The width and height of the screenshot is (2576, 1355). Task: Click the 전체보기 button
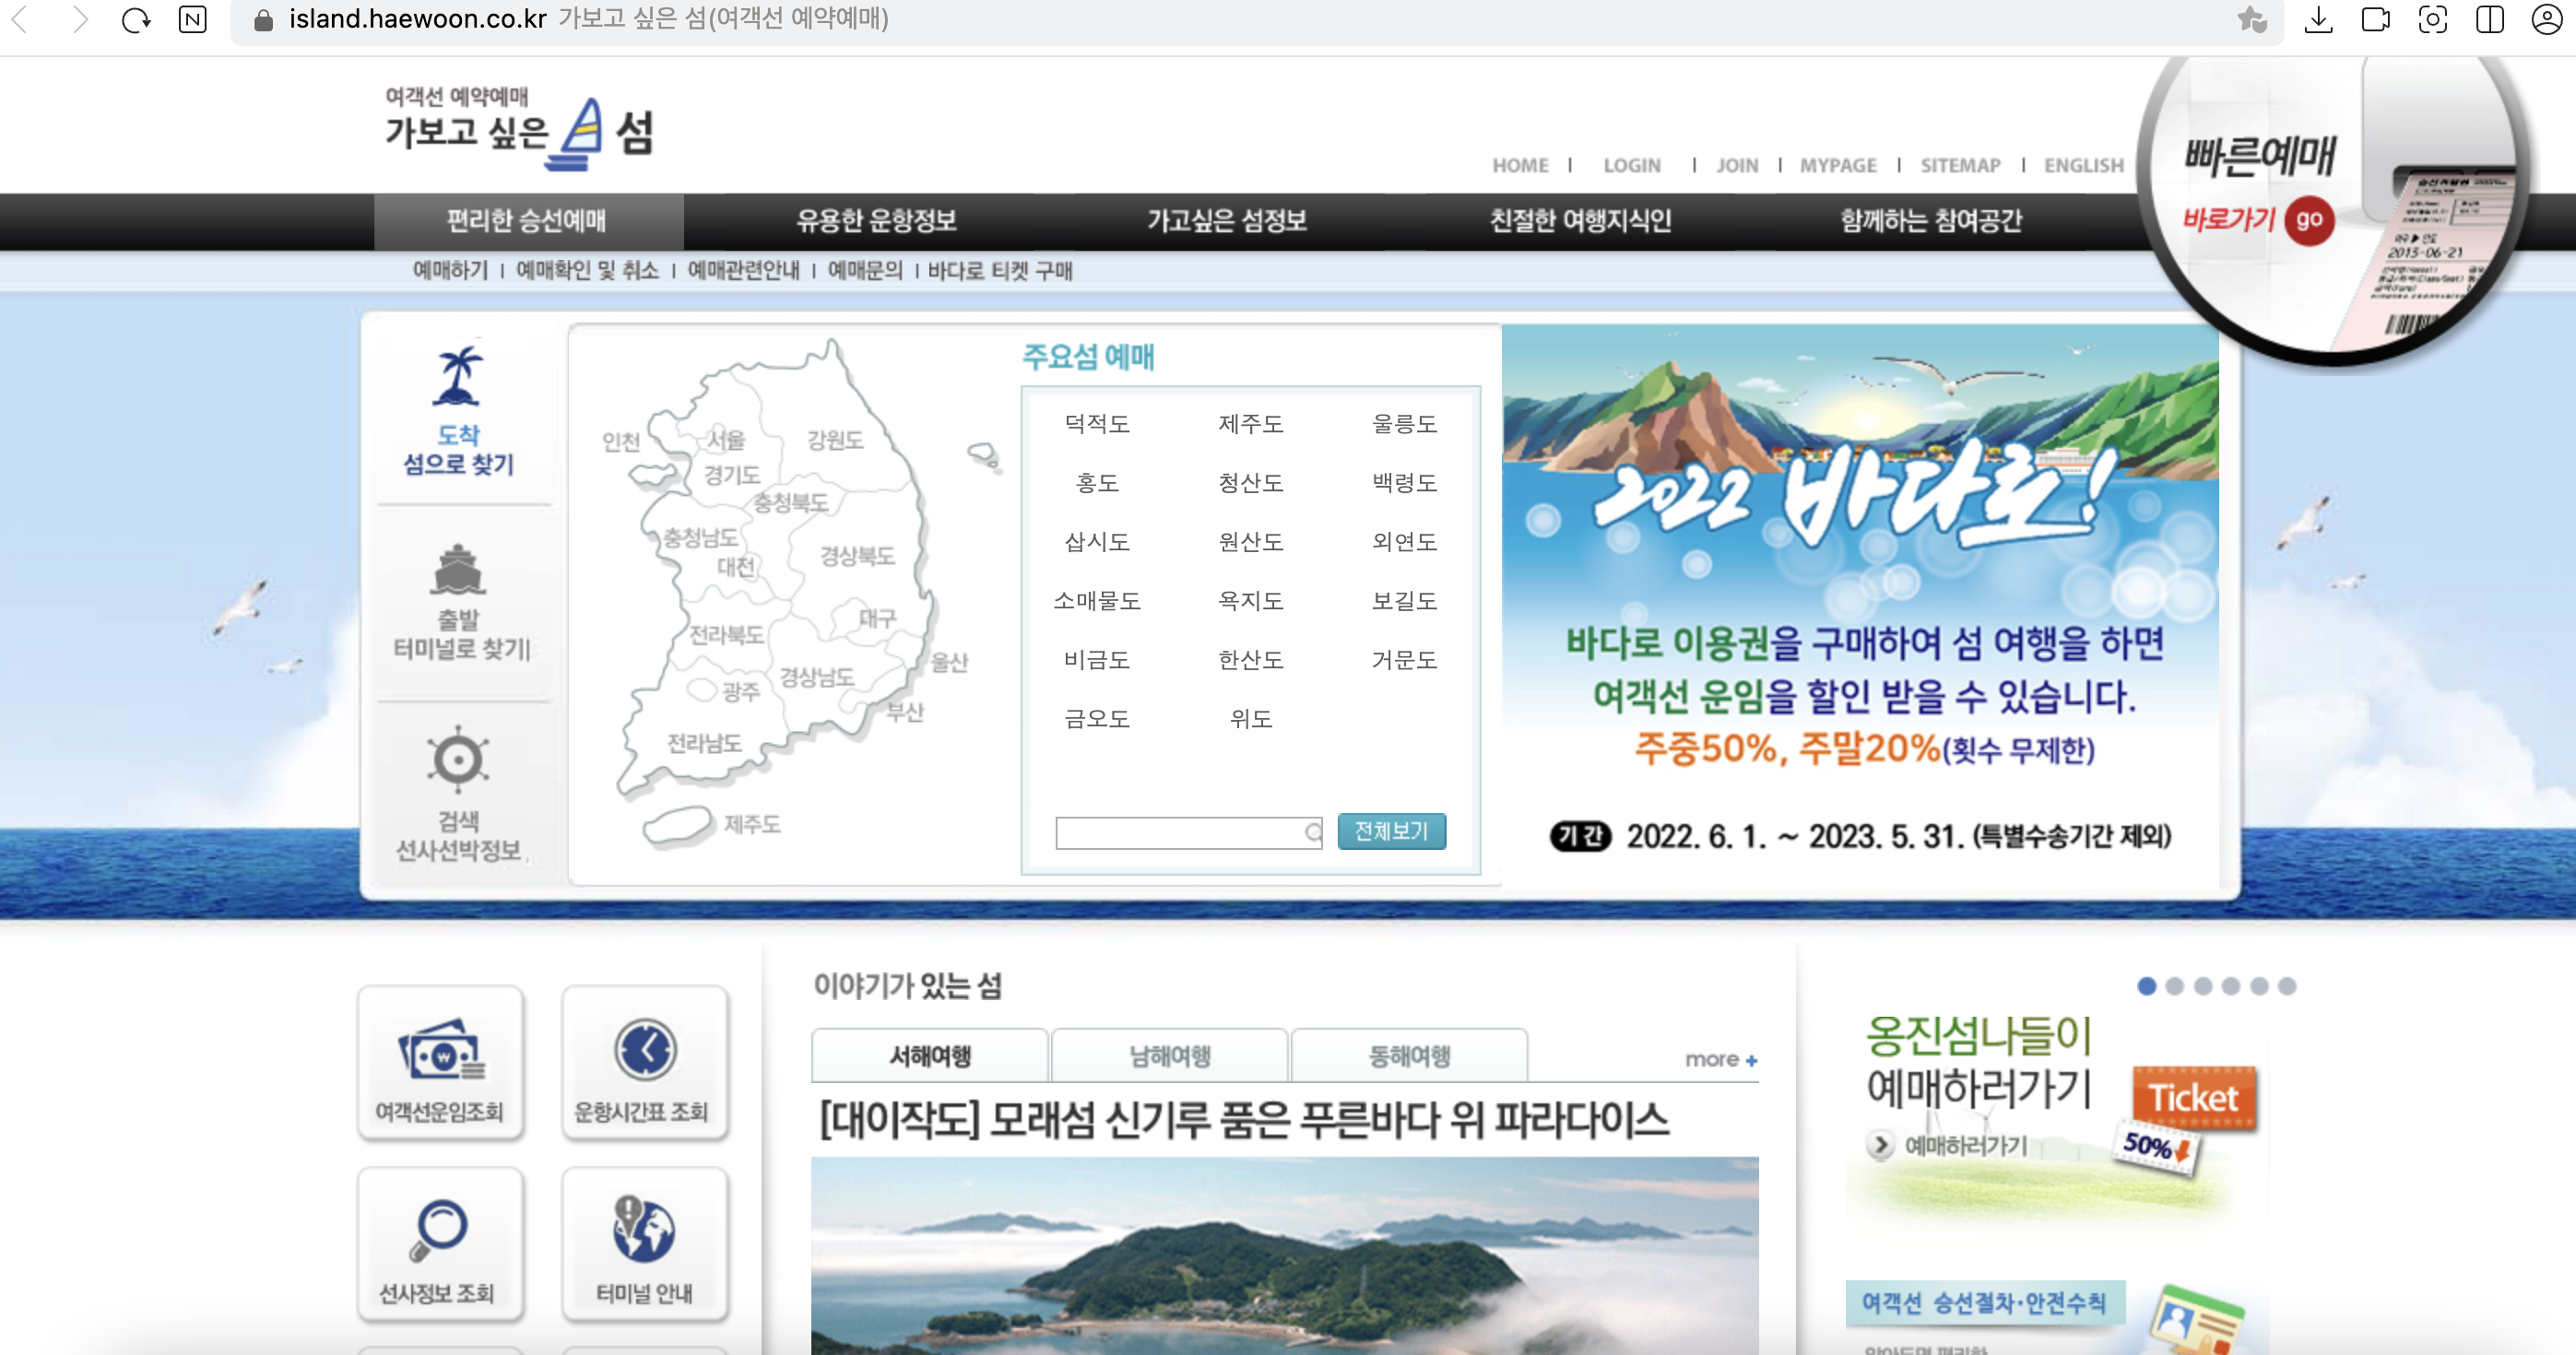(1391, 831)
